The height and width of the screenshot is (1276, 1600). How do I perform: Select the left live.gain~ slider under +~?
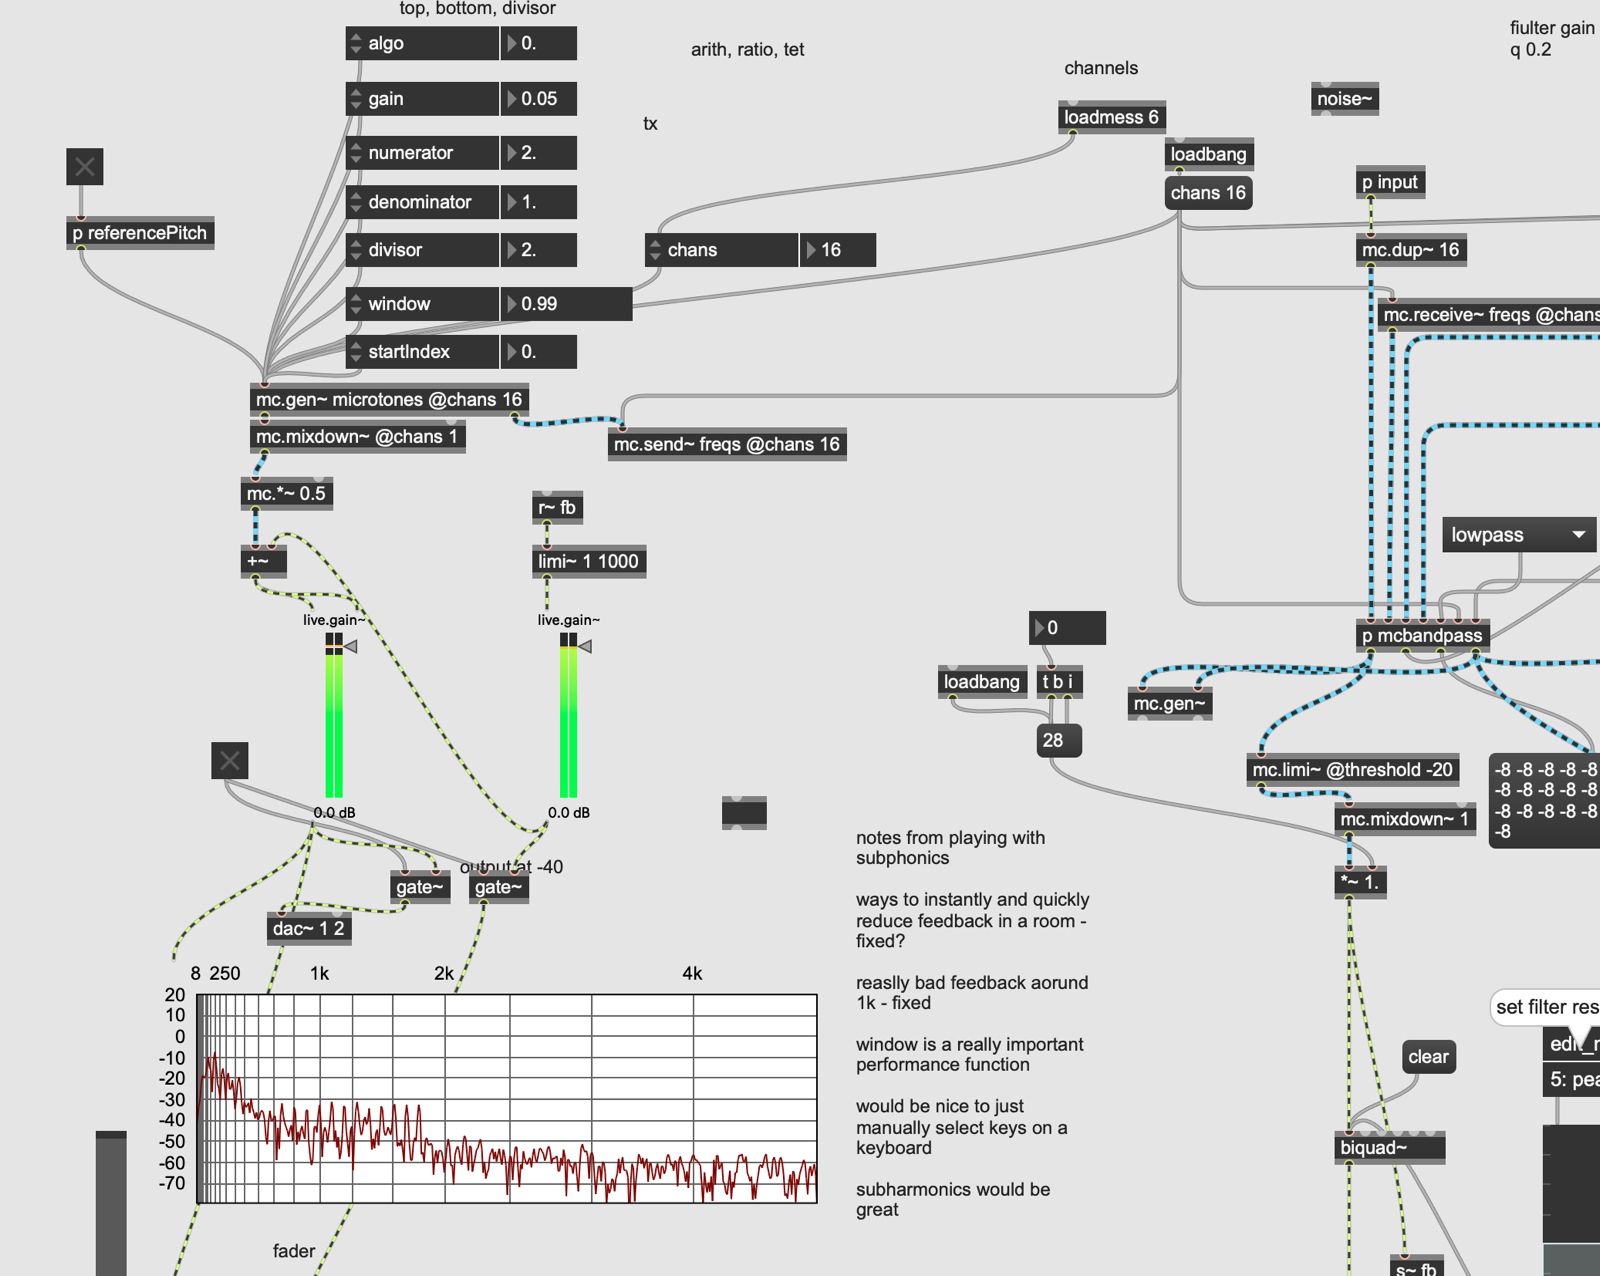click(334, 716)
